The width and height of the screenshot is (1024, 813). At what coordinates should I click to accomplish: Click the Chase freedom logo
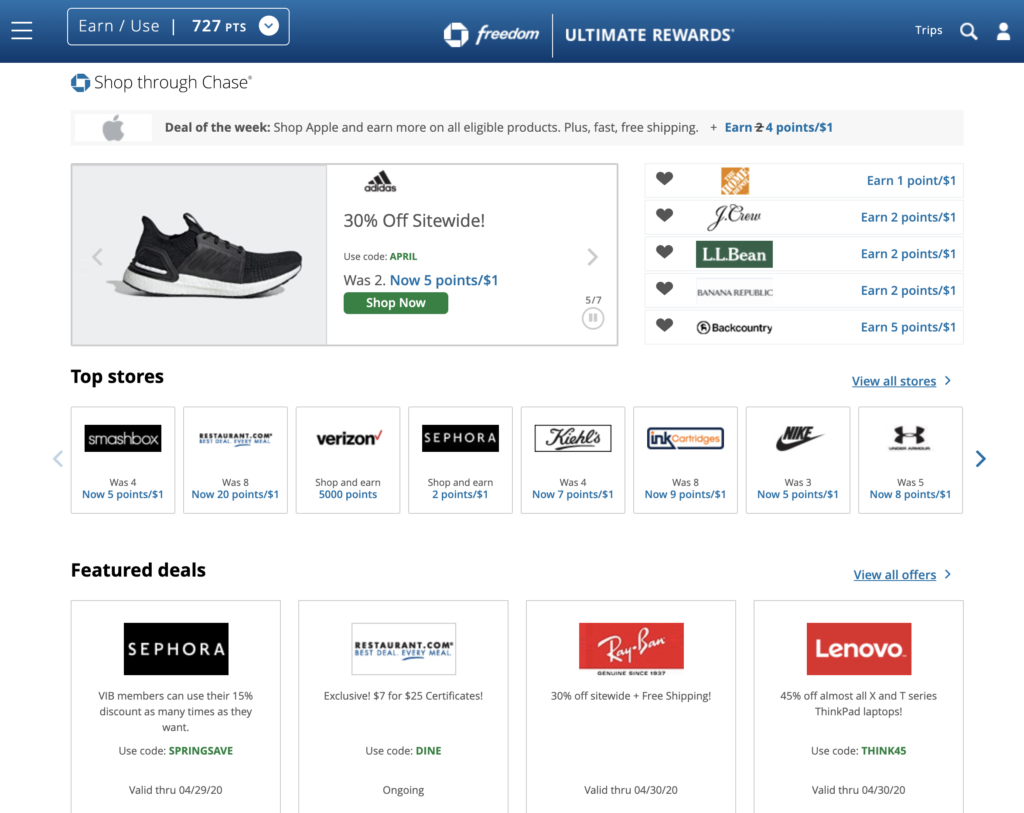[491, 34]
